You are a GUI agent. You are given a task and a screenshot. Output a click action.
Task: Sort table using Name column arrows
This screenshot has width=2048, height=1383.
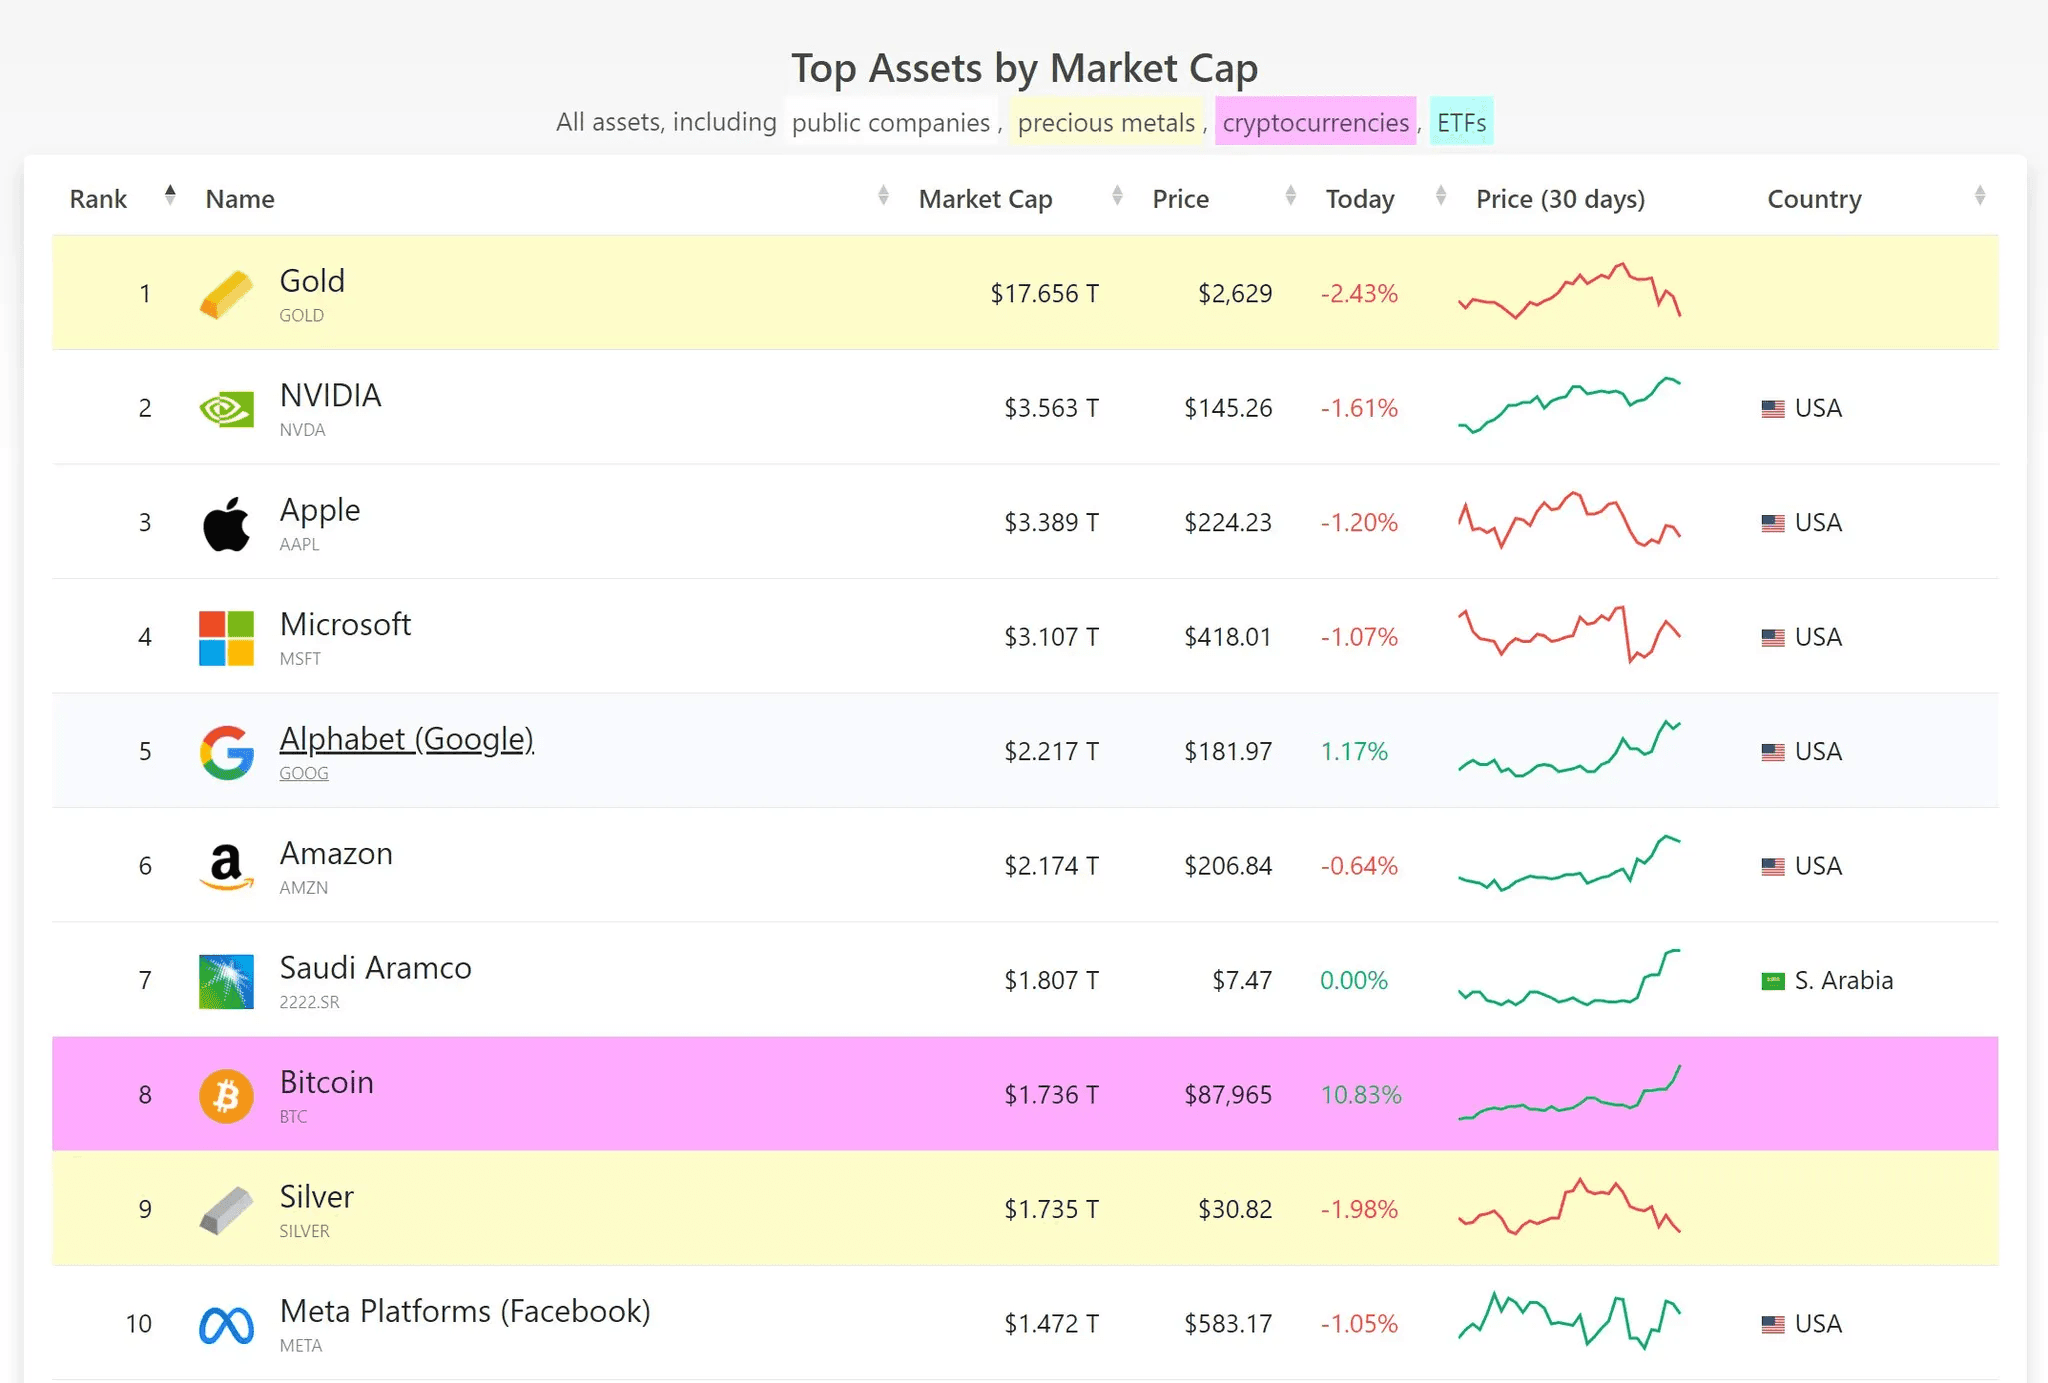pyautogui.click(x=883, y=195)
